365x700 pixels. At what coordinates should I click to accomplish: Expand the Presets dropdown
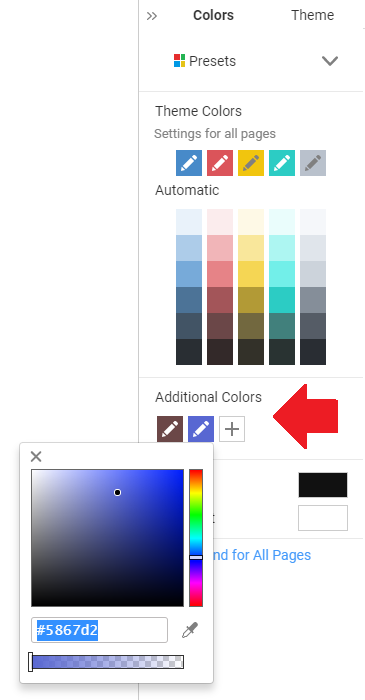click(330, 61)
